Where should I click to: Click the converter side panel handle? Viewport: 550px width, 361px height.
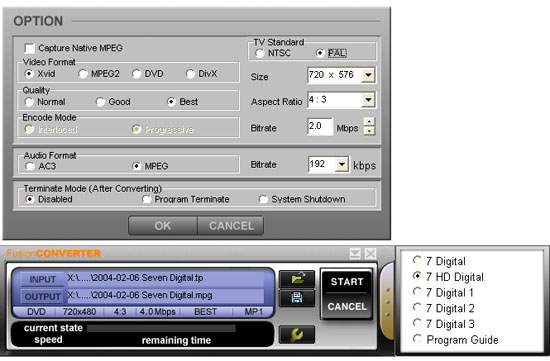388,302
